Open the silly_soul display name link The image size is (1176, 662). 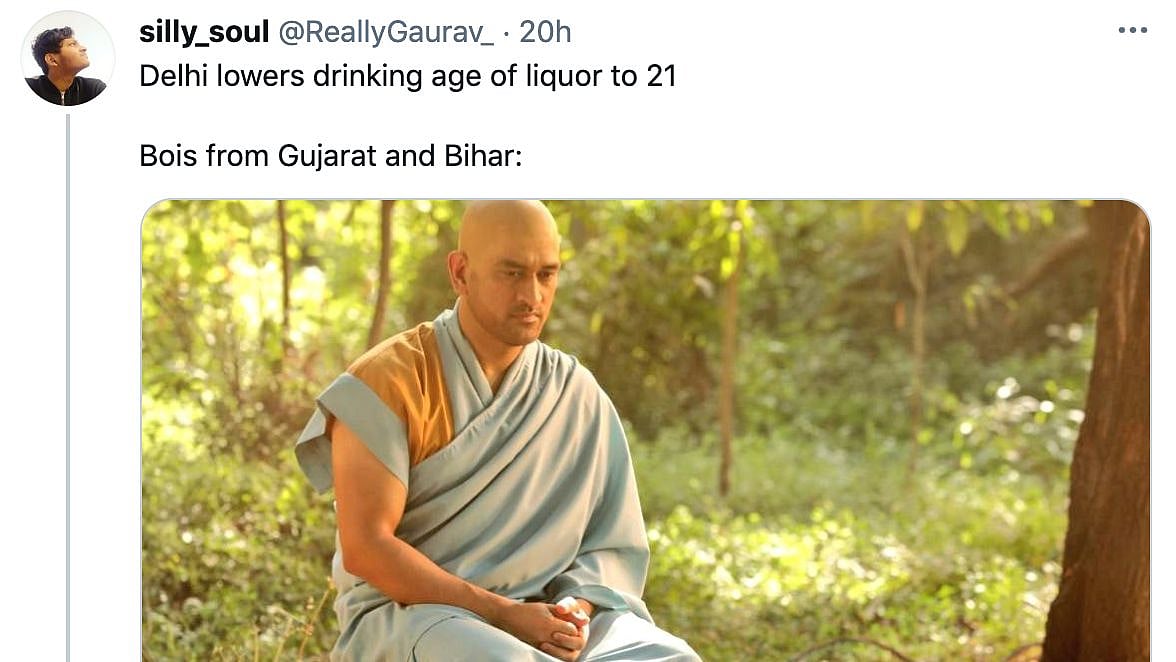click(204, 32)
